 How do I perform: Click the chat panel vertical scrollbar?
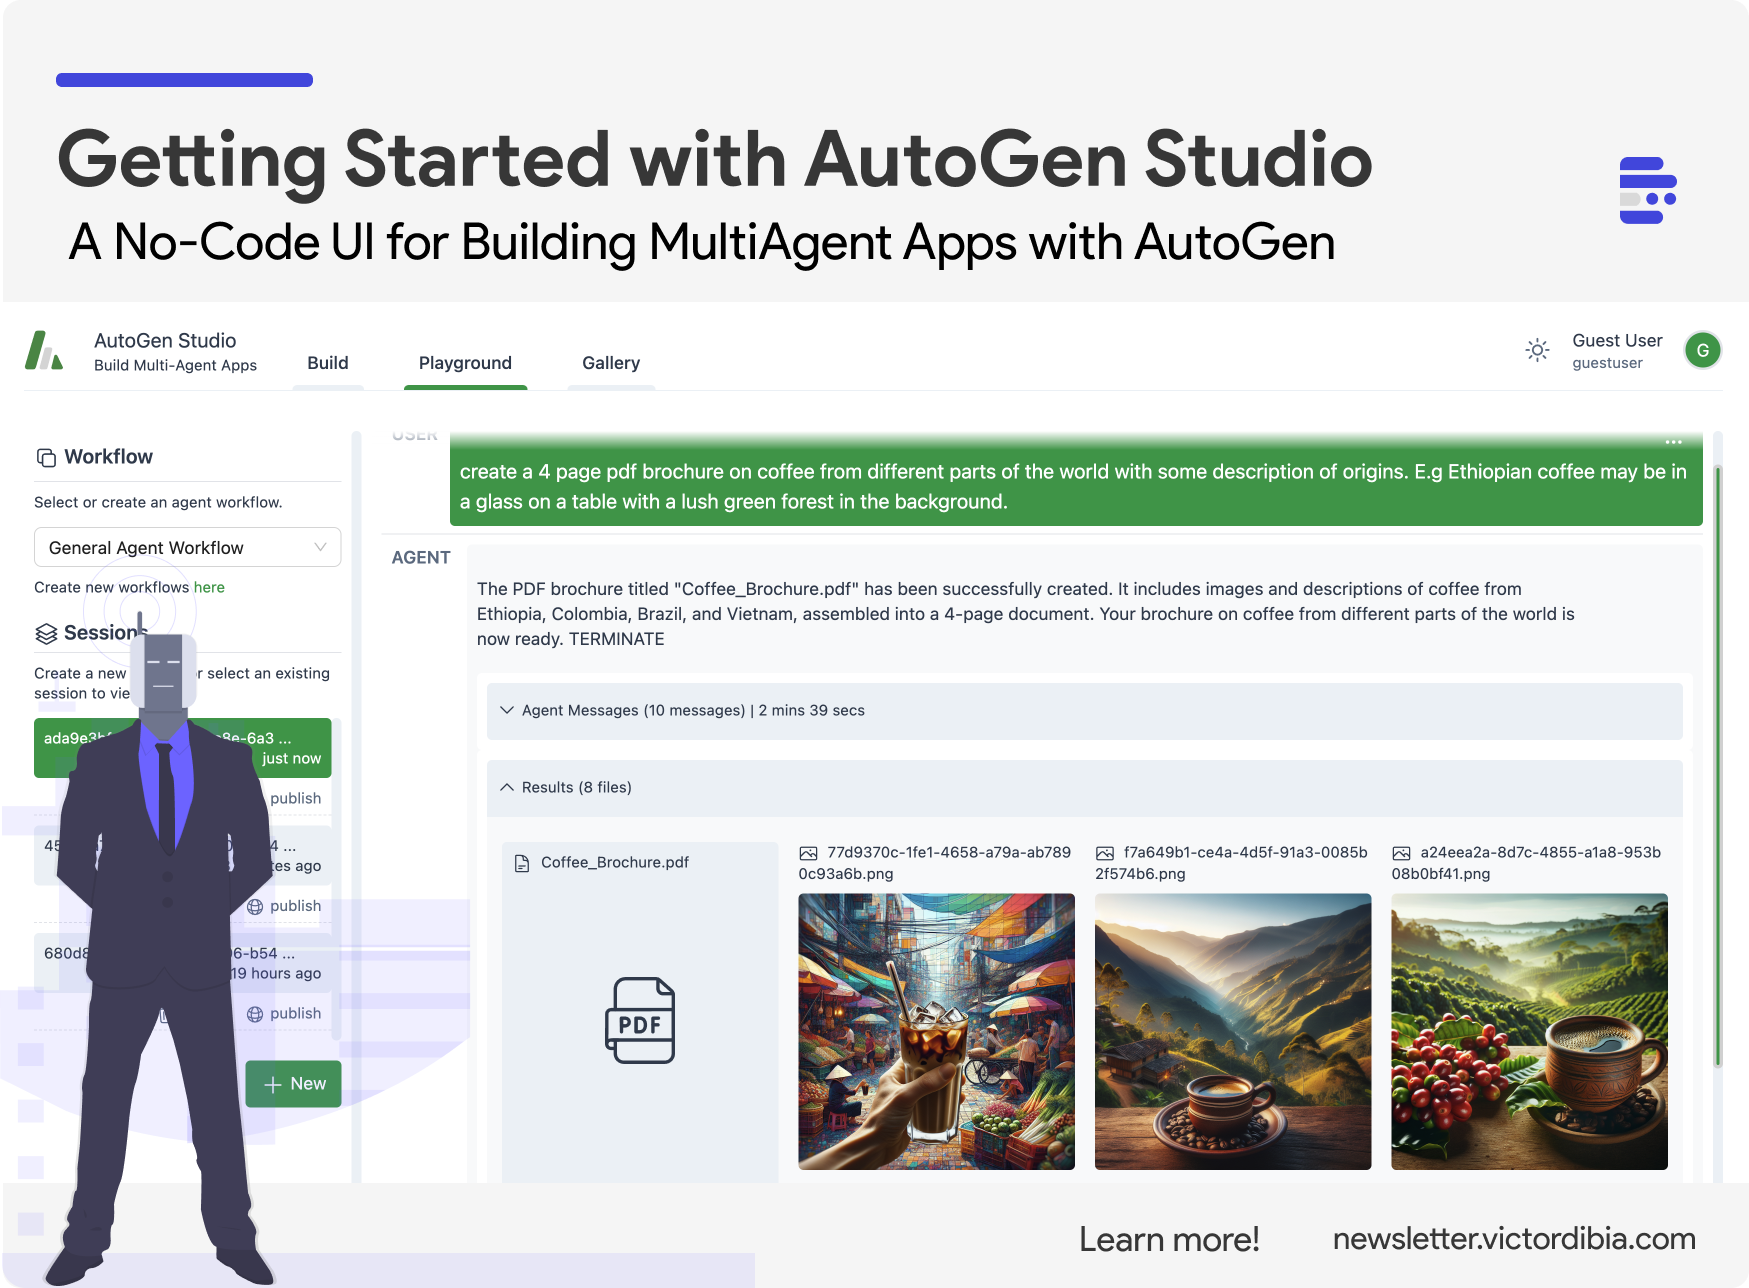click(x=1717, y=766)
